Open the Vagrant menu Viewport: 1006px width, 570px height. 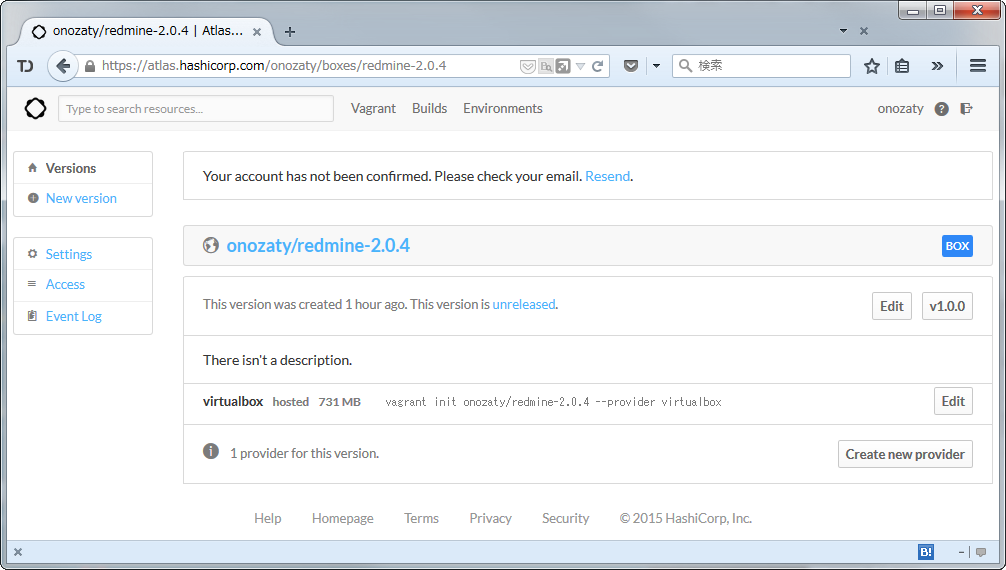(373, 108)
